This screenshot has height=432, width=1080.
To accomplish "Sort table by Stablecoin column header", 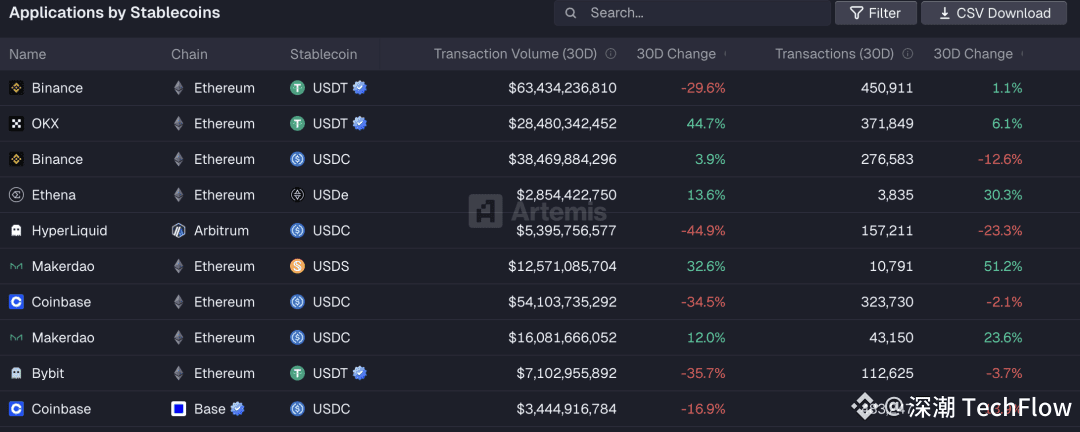I will tap(323, 54).
